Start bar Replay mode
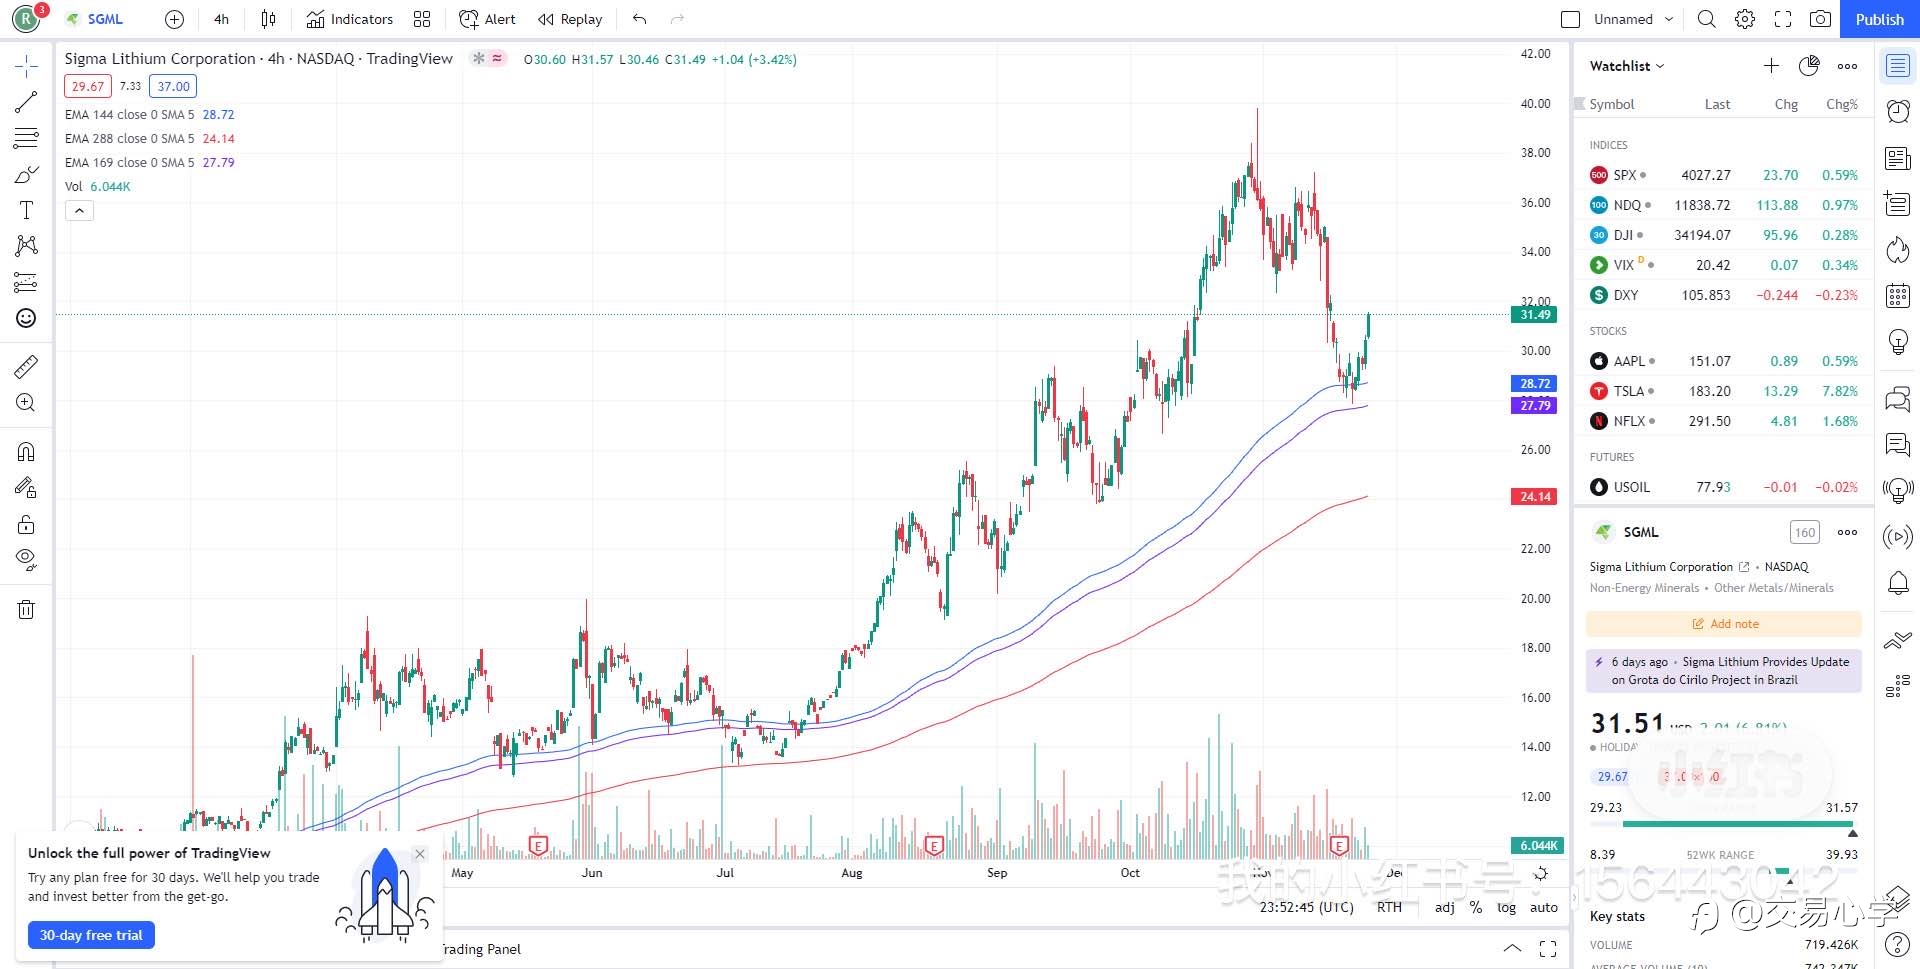Image resolution: width=1920 pixels, height=969 pixels. tap(570, 19)
